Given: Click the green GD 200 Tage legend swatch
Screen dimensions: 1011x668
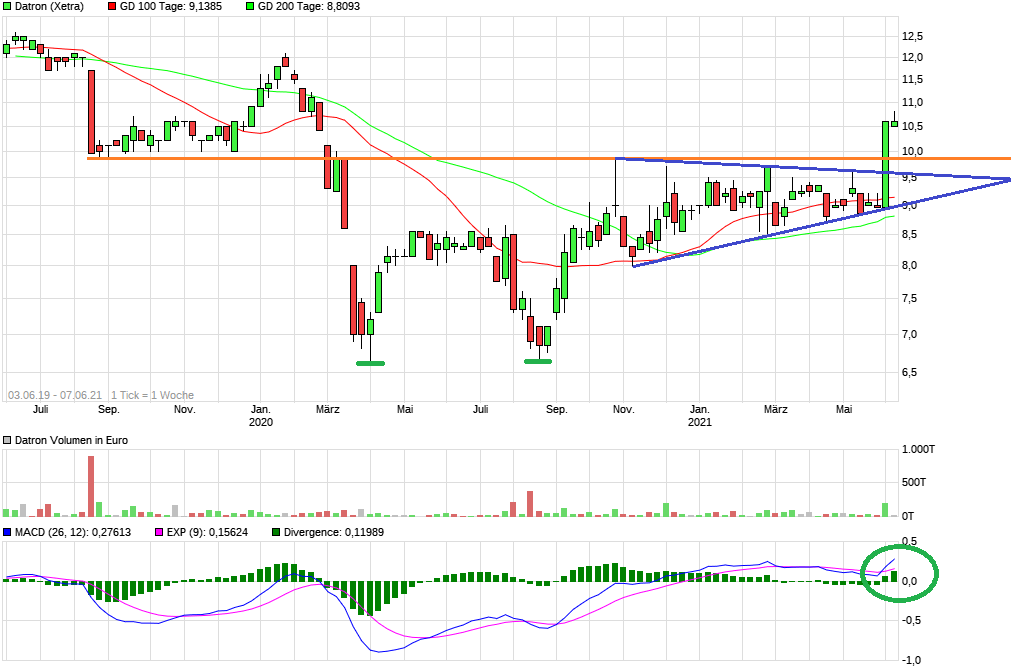Looking at the screenshot, I should pos(249,6).
